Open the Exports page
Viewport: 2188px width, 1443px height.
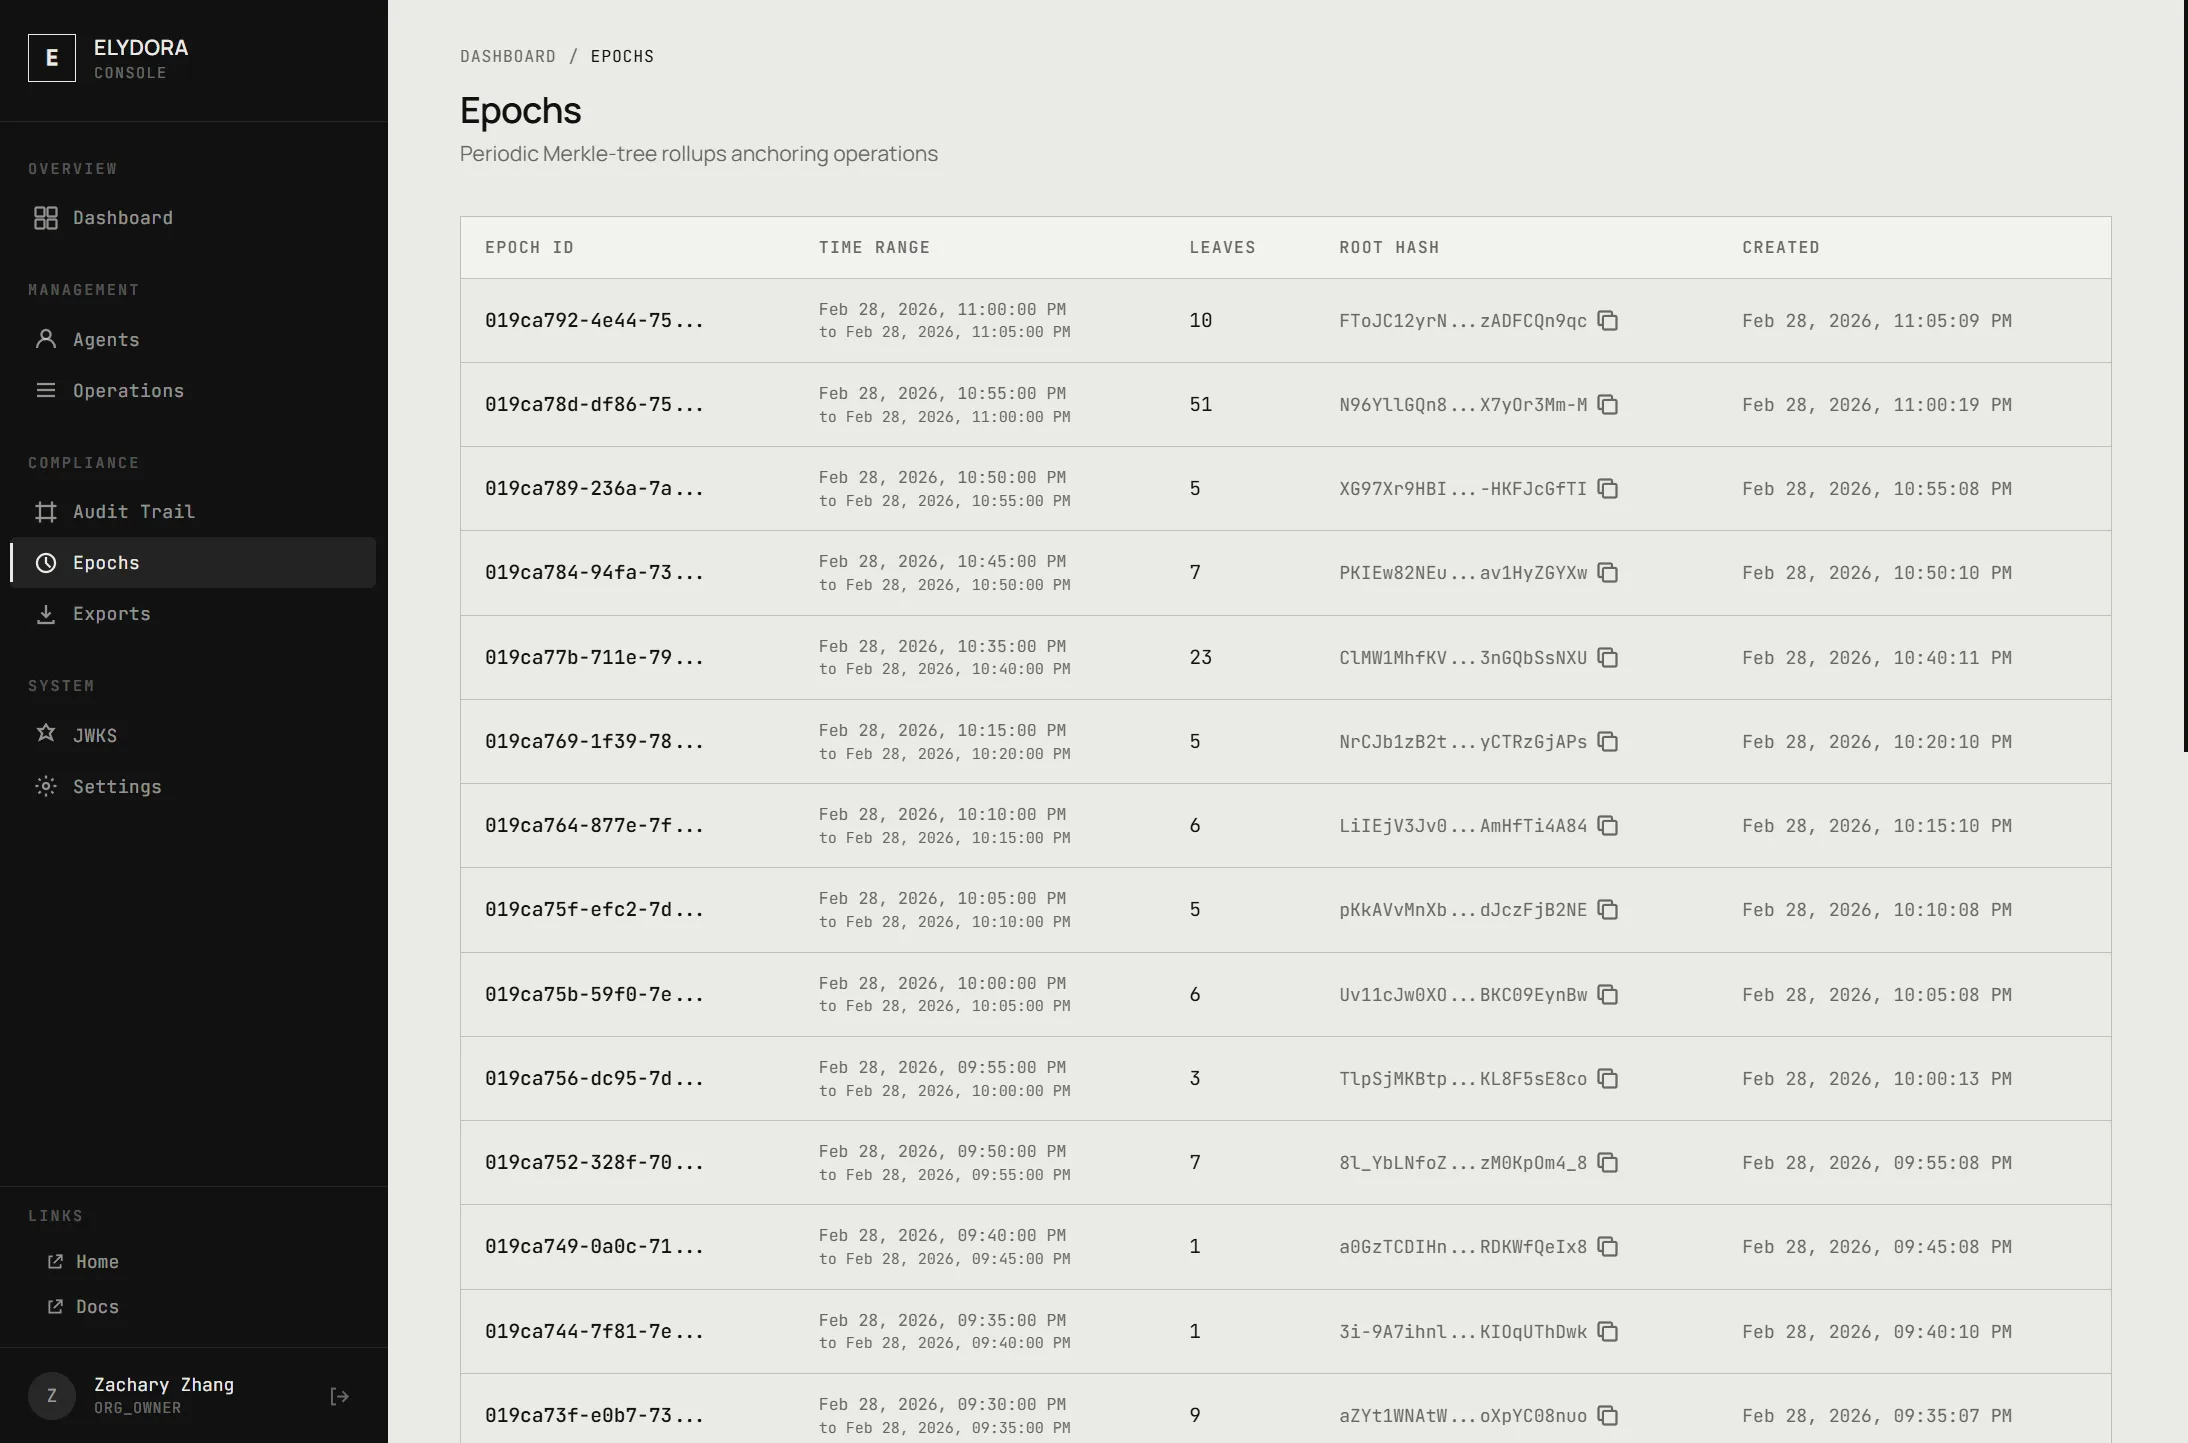(111, 614)
